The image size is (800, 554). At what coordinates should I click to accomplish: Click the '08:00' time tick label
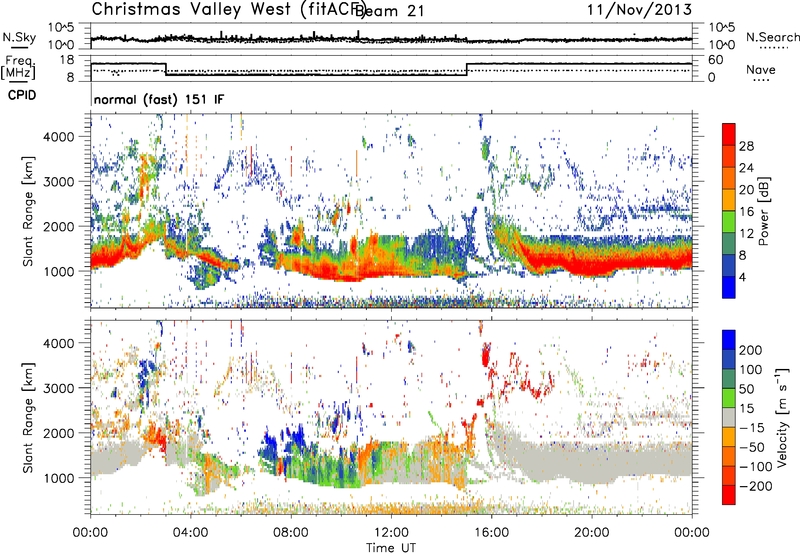point(291,533)
